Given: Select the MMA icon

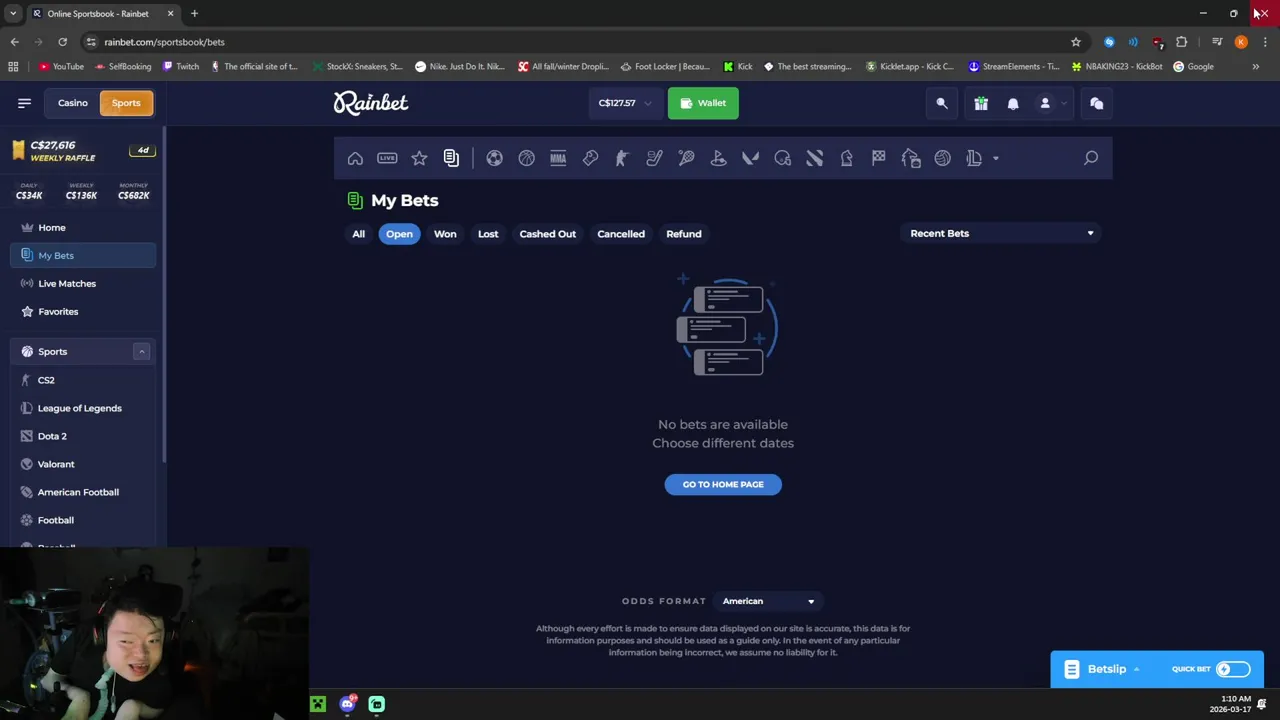Looking at the screenshot, I should coord(558,158).
